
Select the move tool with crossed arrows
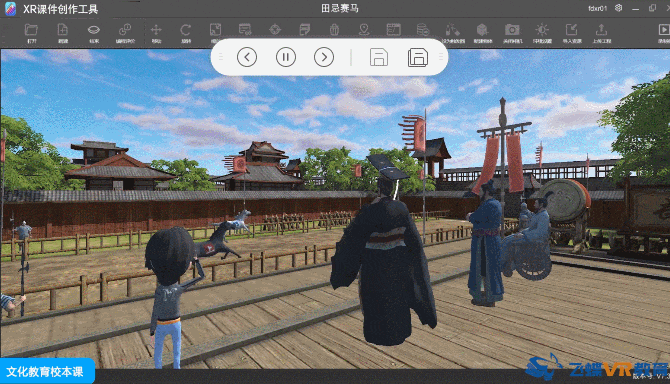156,30
